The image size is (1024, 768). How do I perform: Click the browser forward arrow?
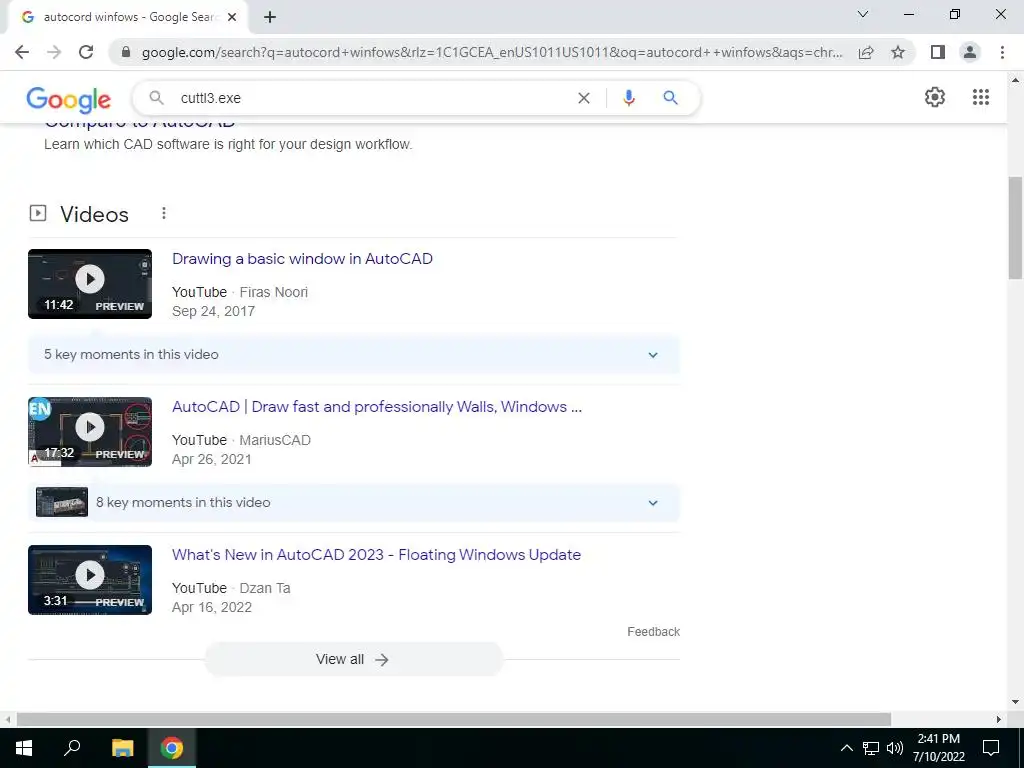coord(54,52)
